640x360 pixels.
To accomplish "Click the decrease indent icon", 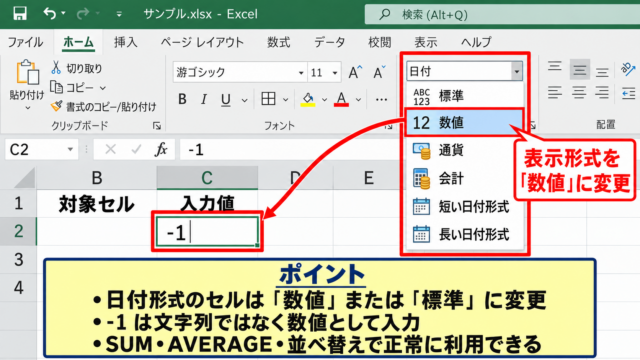I will (628, 93).
